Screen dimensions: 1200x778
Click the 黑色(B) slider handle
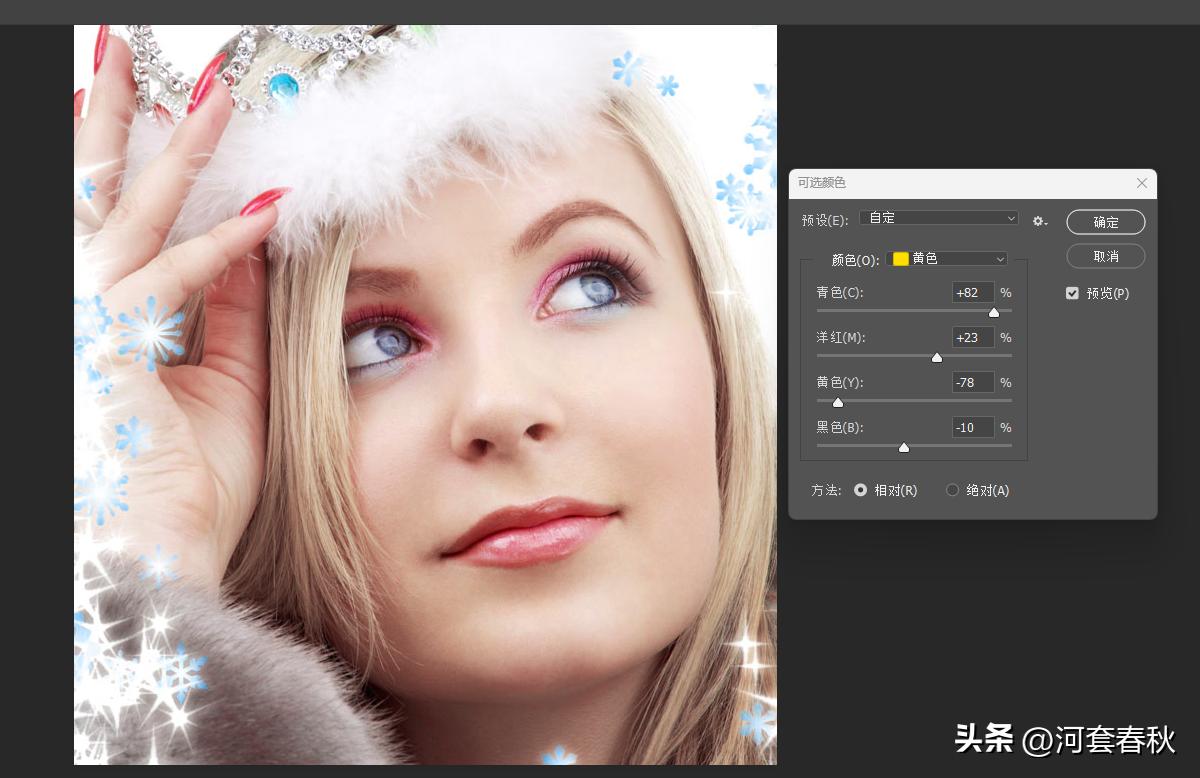[904, 447]
